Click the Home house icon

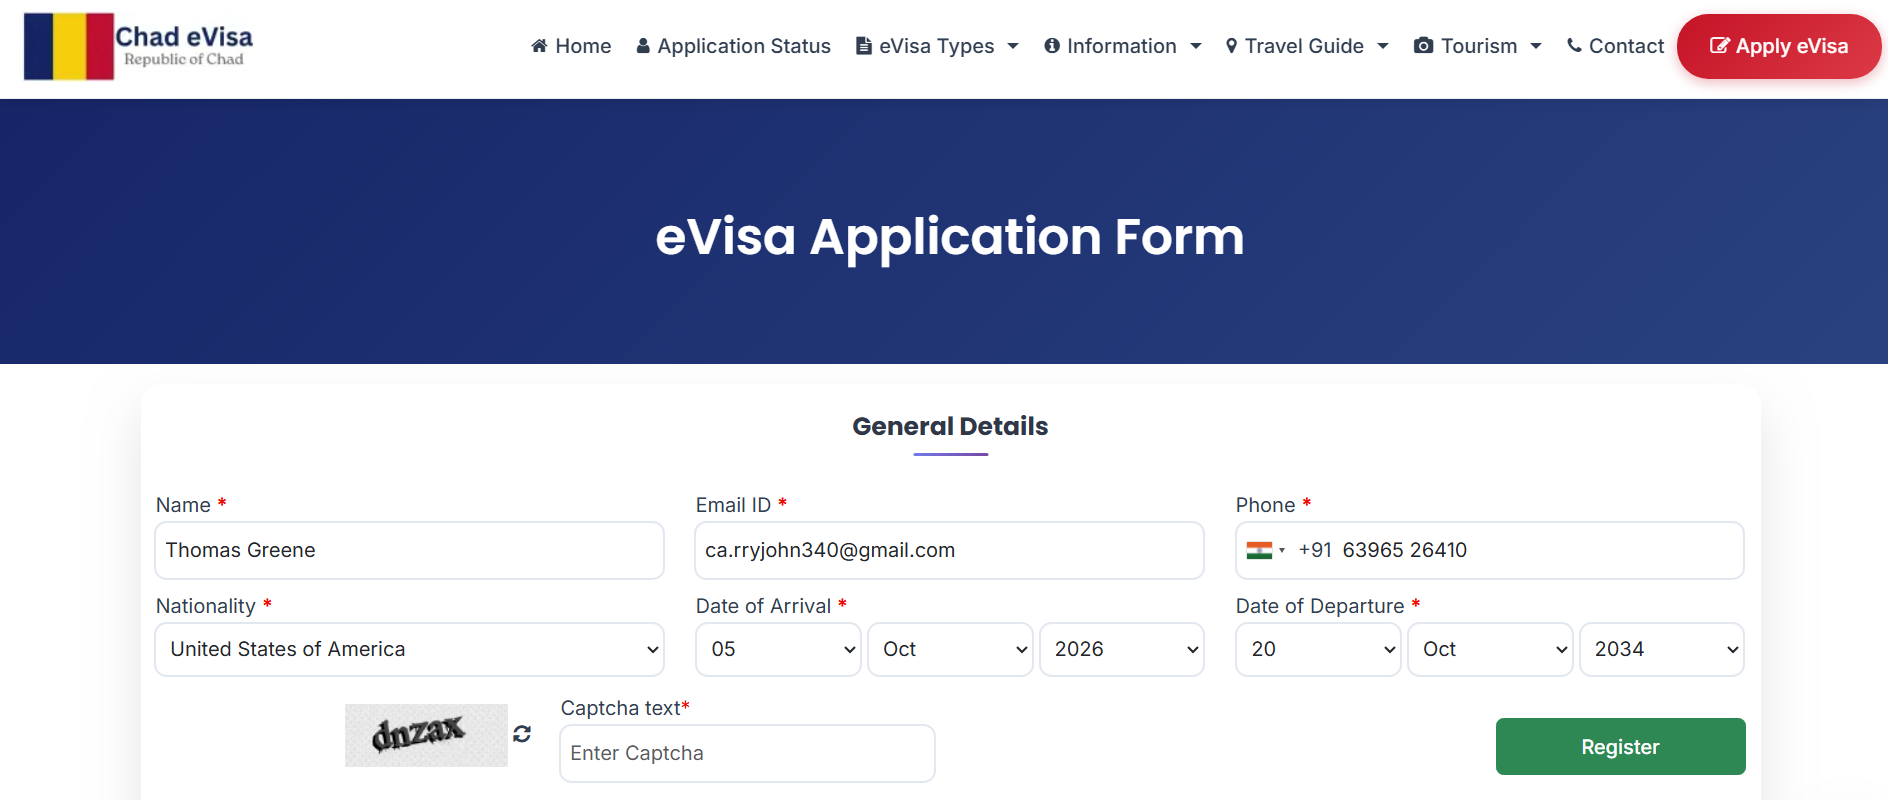click(x=539, y=46)
